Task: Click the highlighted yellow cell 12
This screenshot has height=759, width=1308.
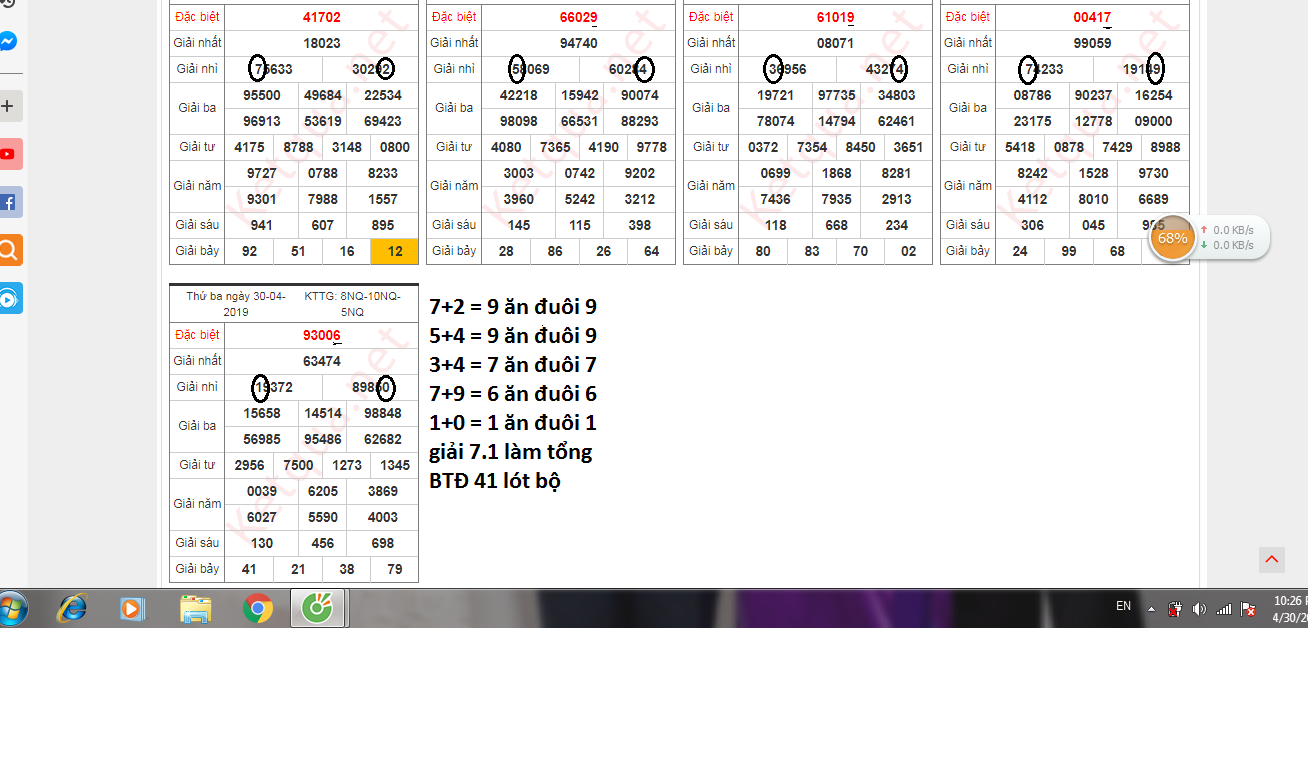Action: tap(395, 251)
